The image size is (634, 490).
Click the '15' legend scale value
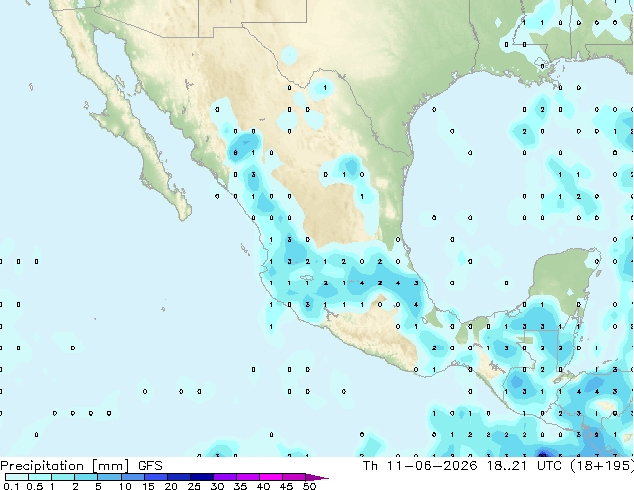[x=148, y=486]
